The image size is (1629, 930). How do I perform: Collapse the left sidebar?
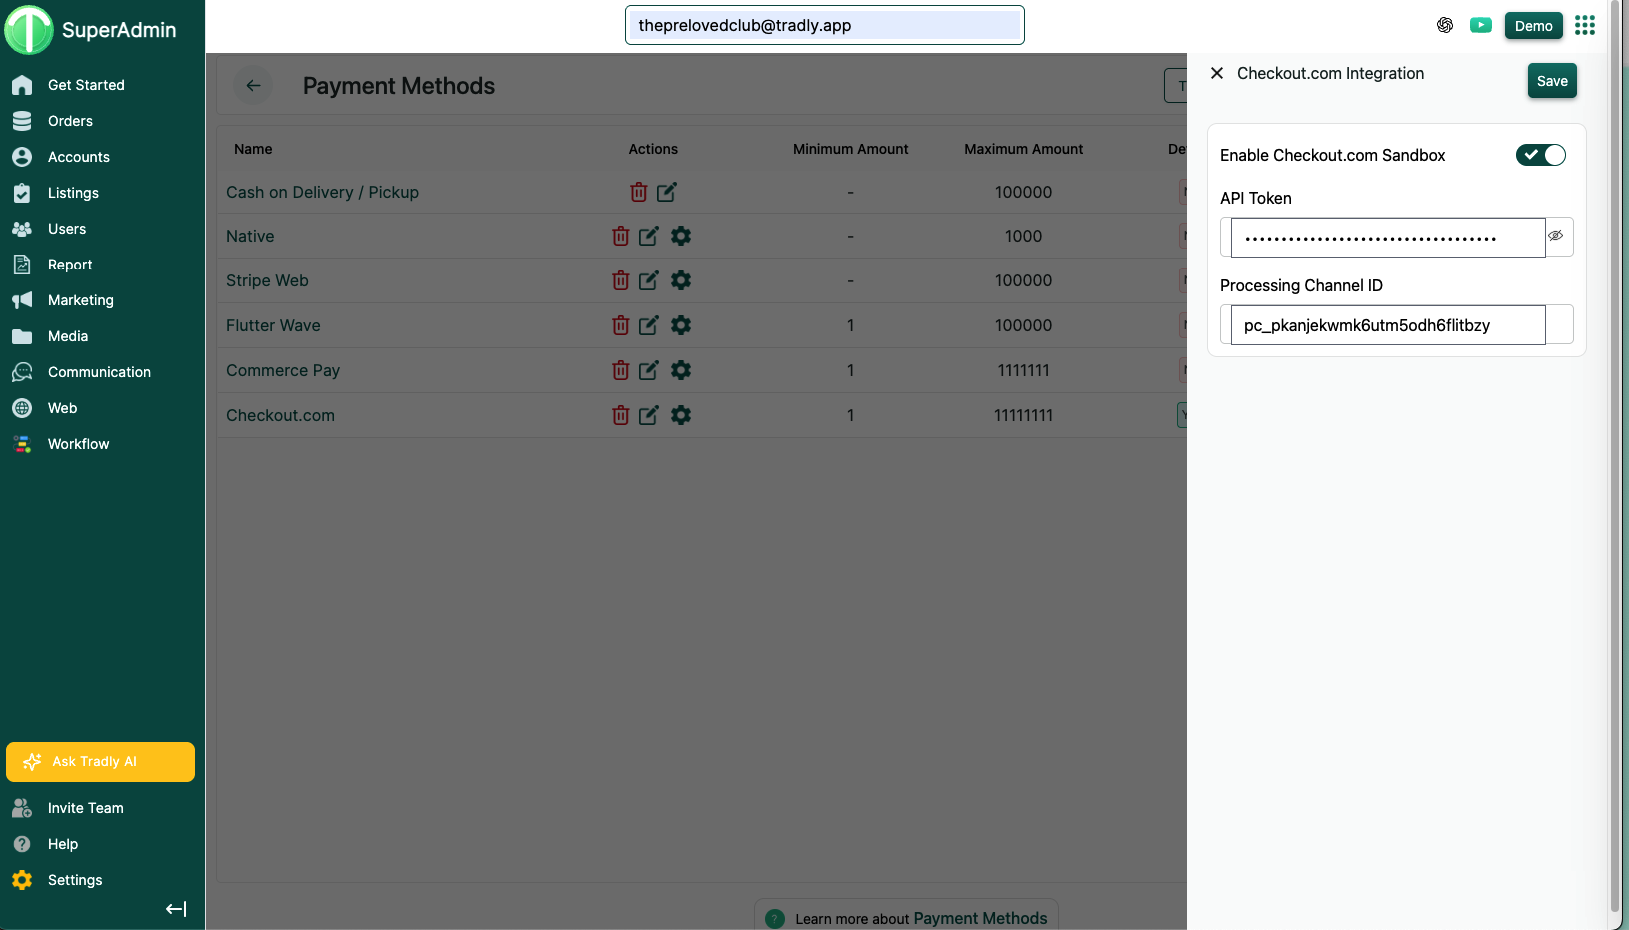point(176,909)
